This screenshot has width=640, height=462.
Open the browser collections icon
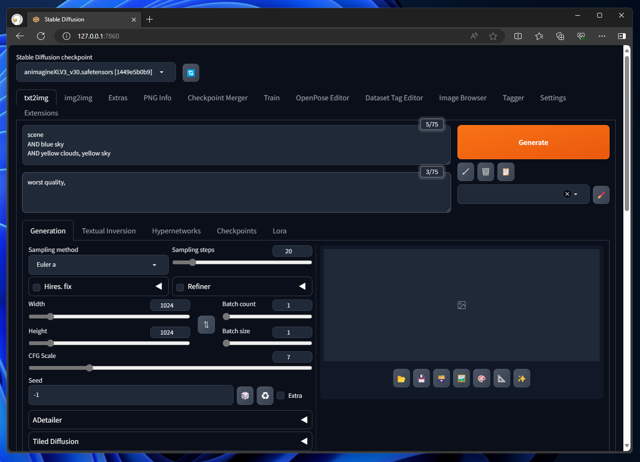click(560, 36)
